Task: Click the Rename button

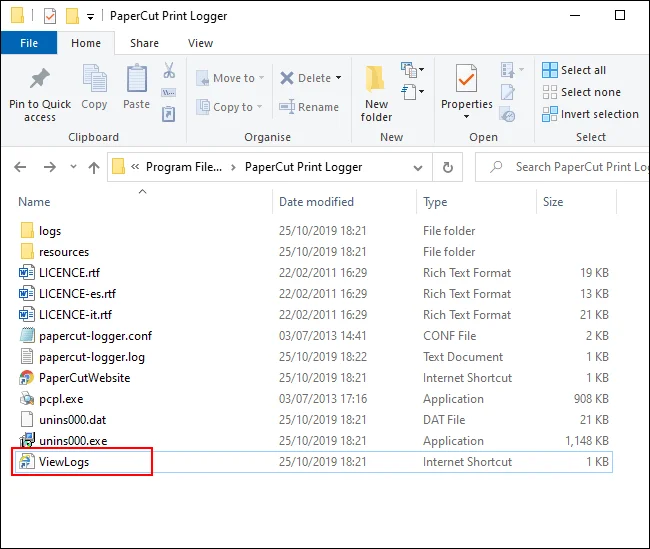Action: coord(309,107)
